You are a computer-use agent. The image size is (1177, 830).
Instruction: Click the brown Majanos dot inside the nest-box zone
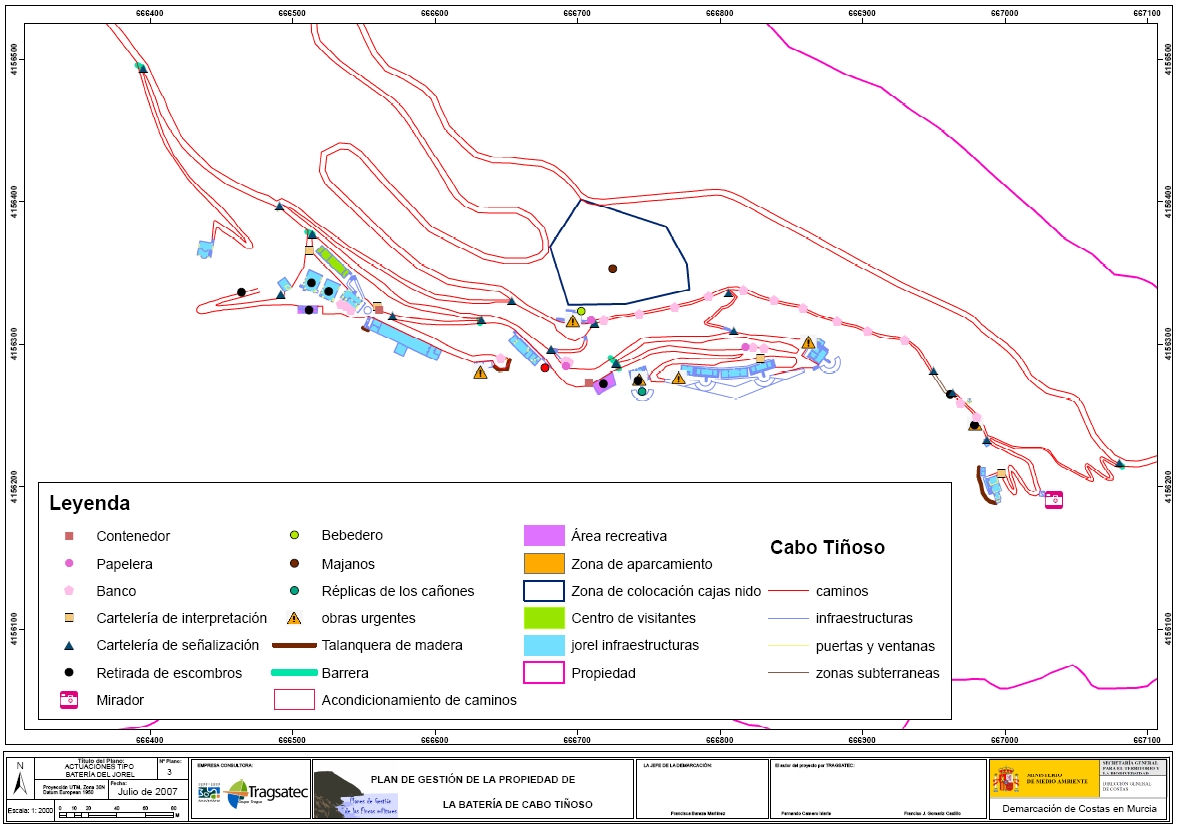tap(612, 268)
